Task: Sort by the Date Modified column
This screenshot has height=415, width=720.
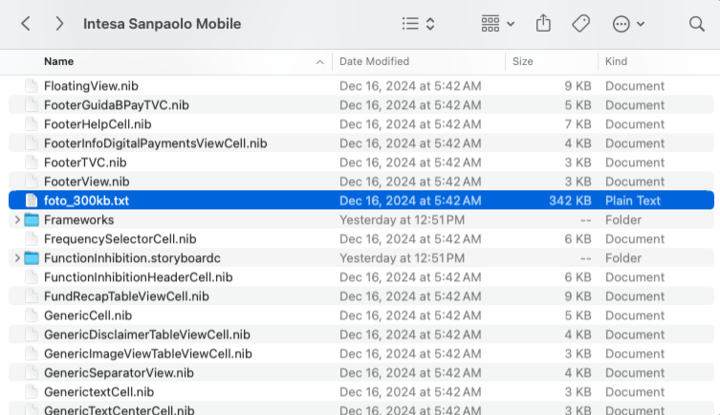Action: coord(374,62)
